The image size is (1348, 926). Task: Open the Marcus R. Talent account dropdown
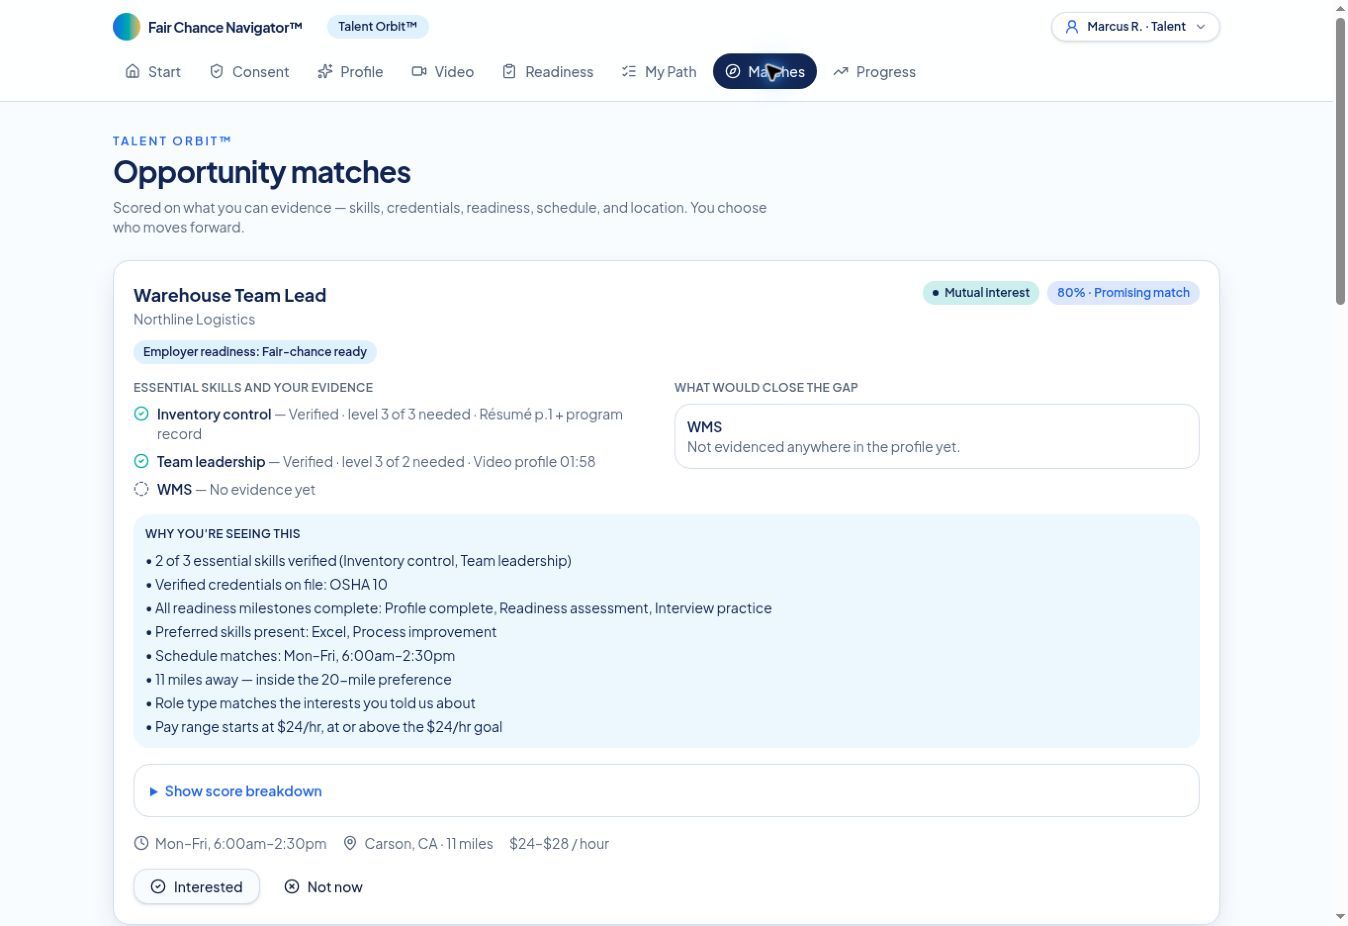tap(1135, 27)
